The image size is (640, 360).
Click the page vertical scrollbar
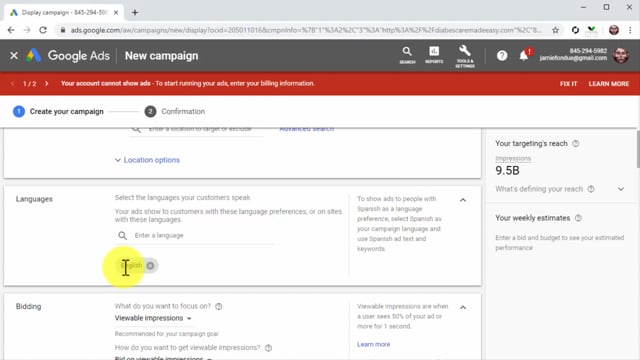pyautogui.click(x=638, y=149)
